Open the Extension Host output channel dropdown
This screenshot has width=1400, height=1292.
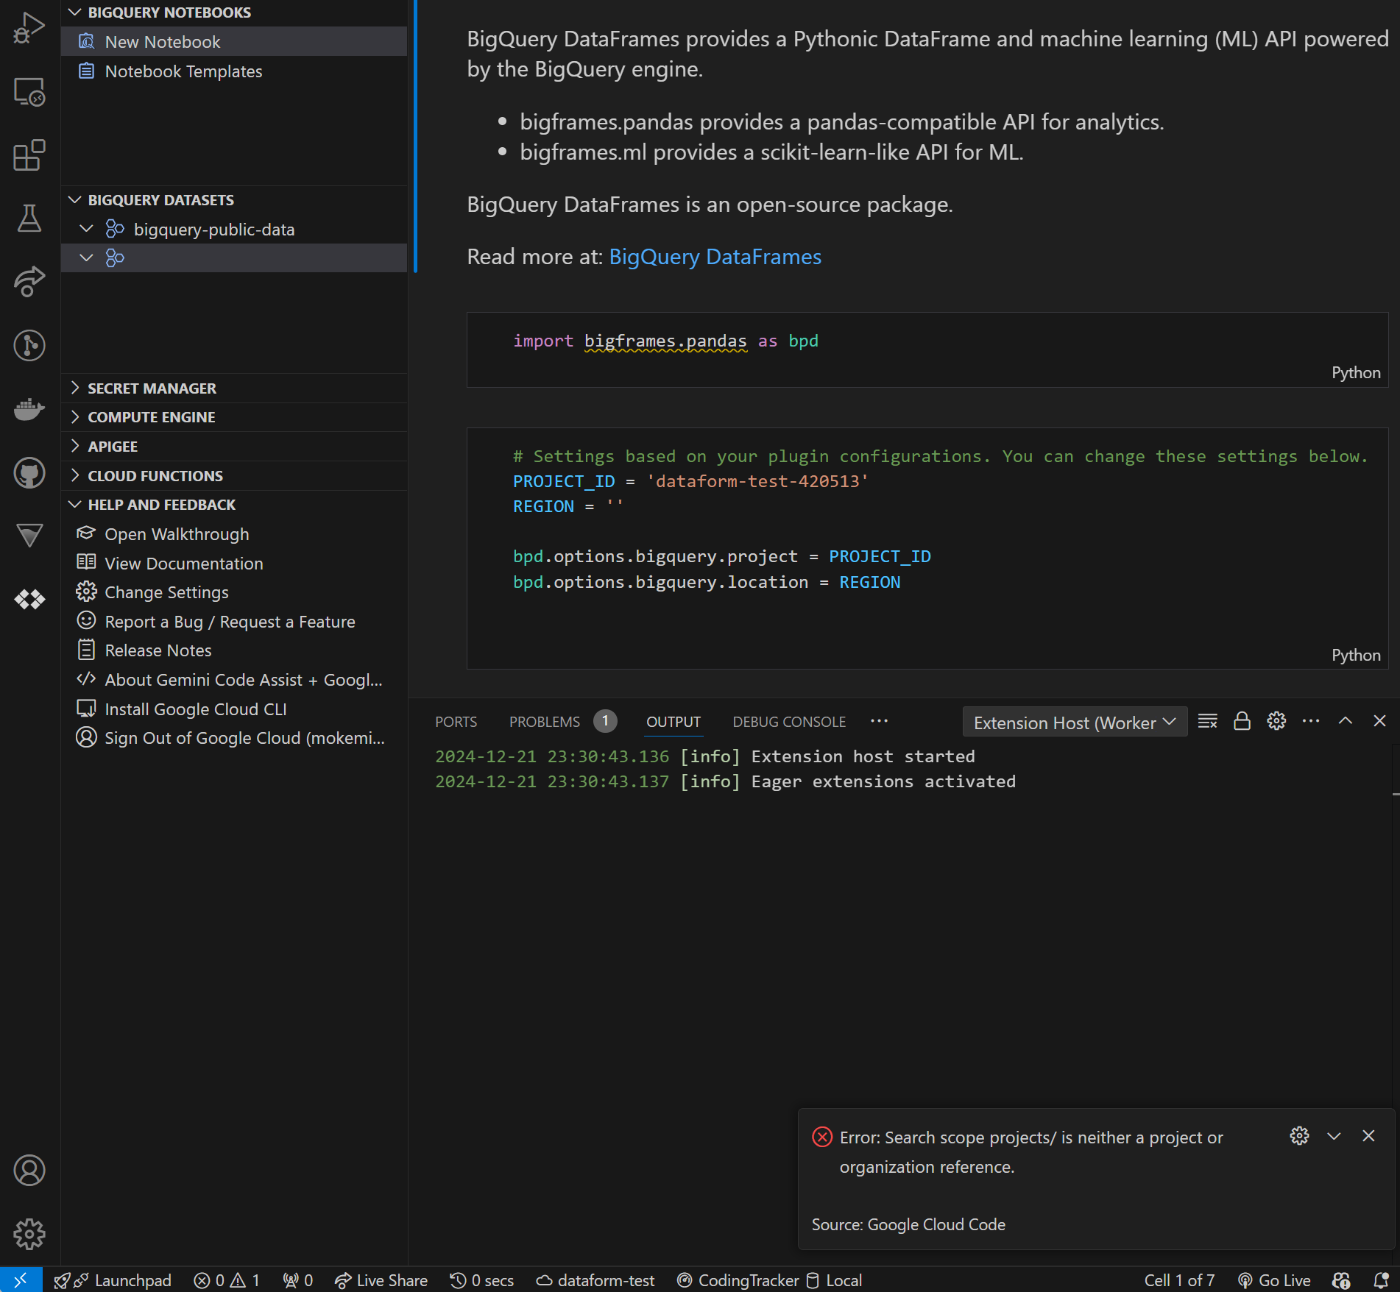coord(1075,722)
